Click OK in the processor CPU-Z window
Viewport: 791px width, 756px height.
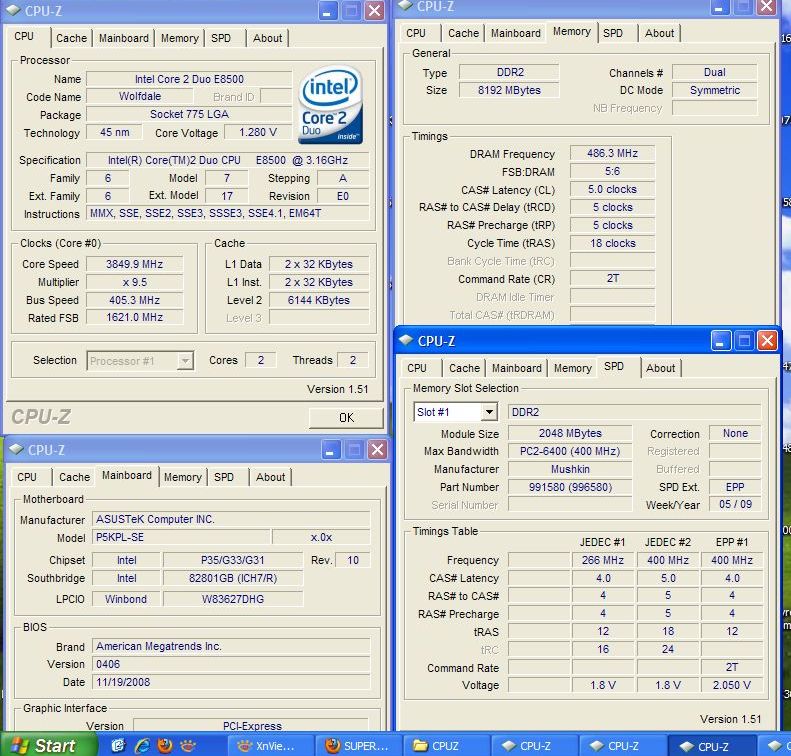pyautogui.click(x=346, y=418)
